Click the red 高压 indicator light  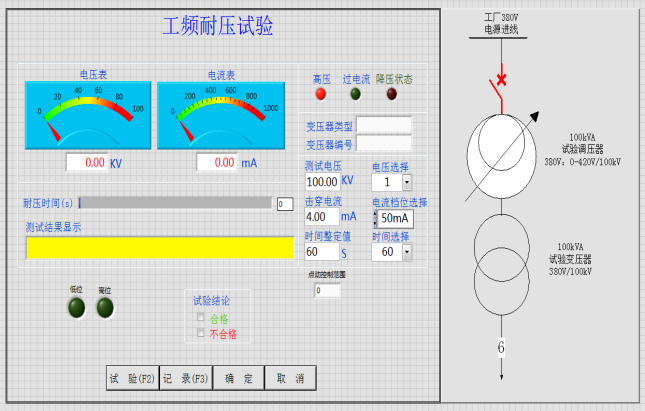tap(320, 95)
